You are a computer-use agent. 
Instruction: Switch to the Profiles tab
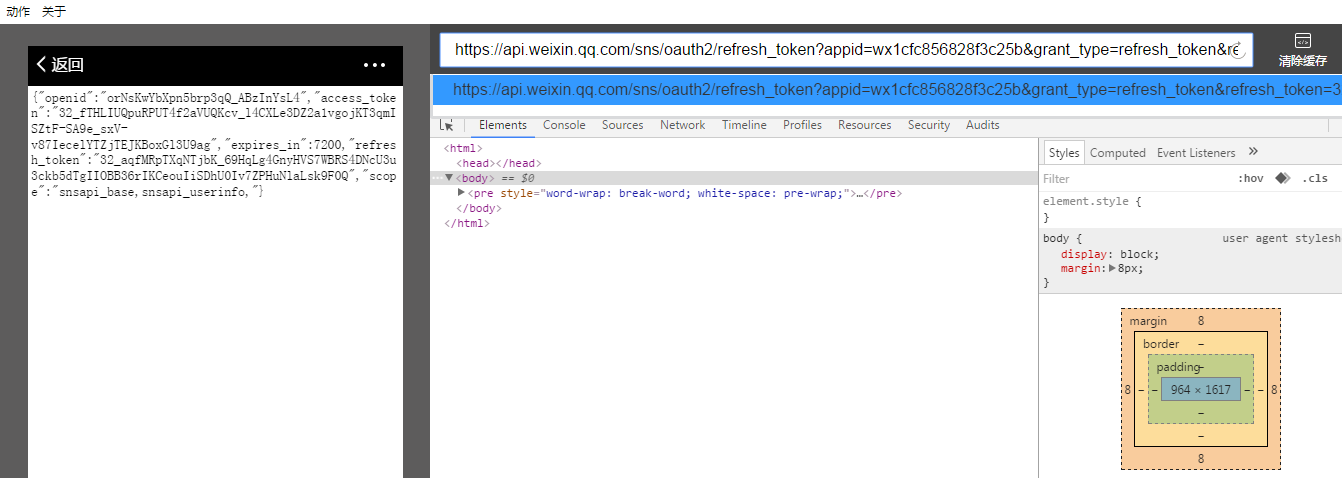pyautogui.click(x=802, y=125)
